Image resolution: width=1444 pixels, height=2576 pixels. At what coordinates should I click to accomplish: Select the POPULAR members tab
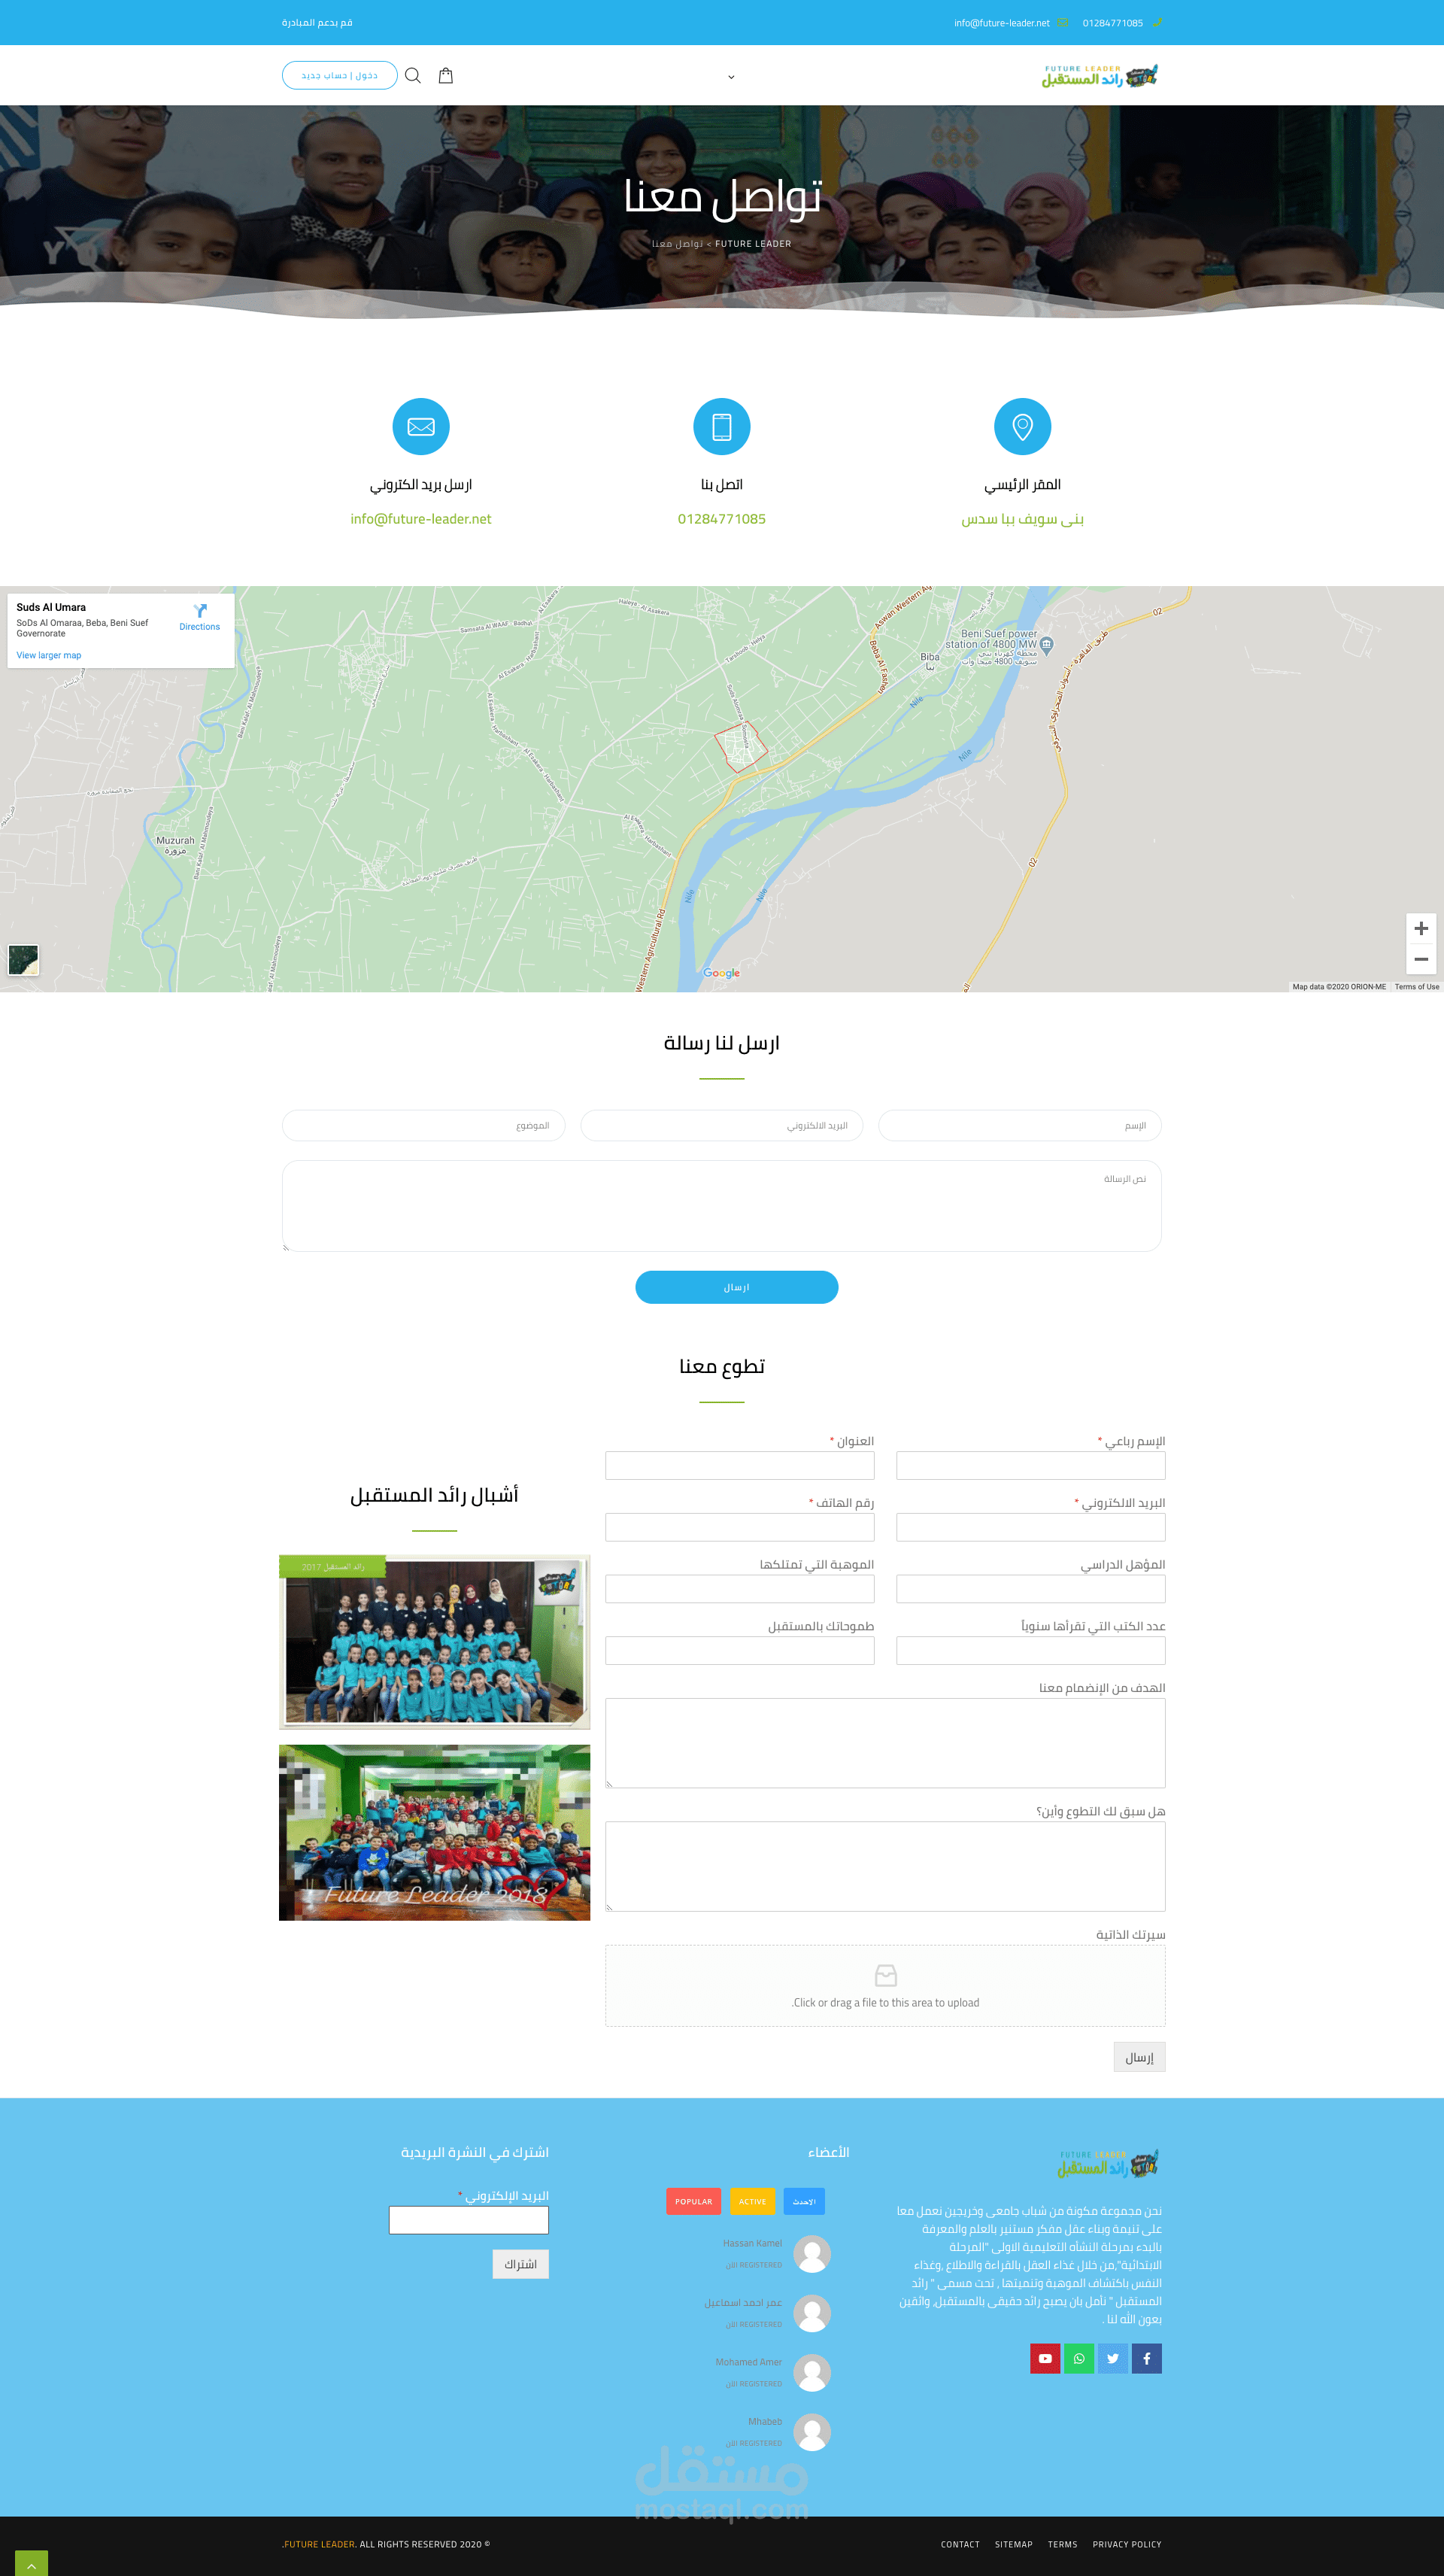pos(693,2201)
